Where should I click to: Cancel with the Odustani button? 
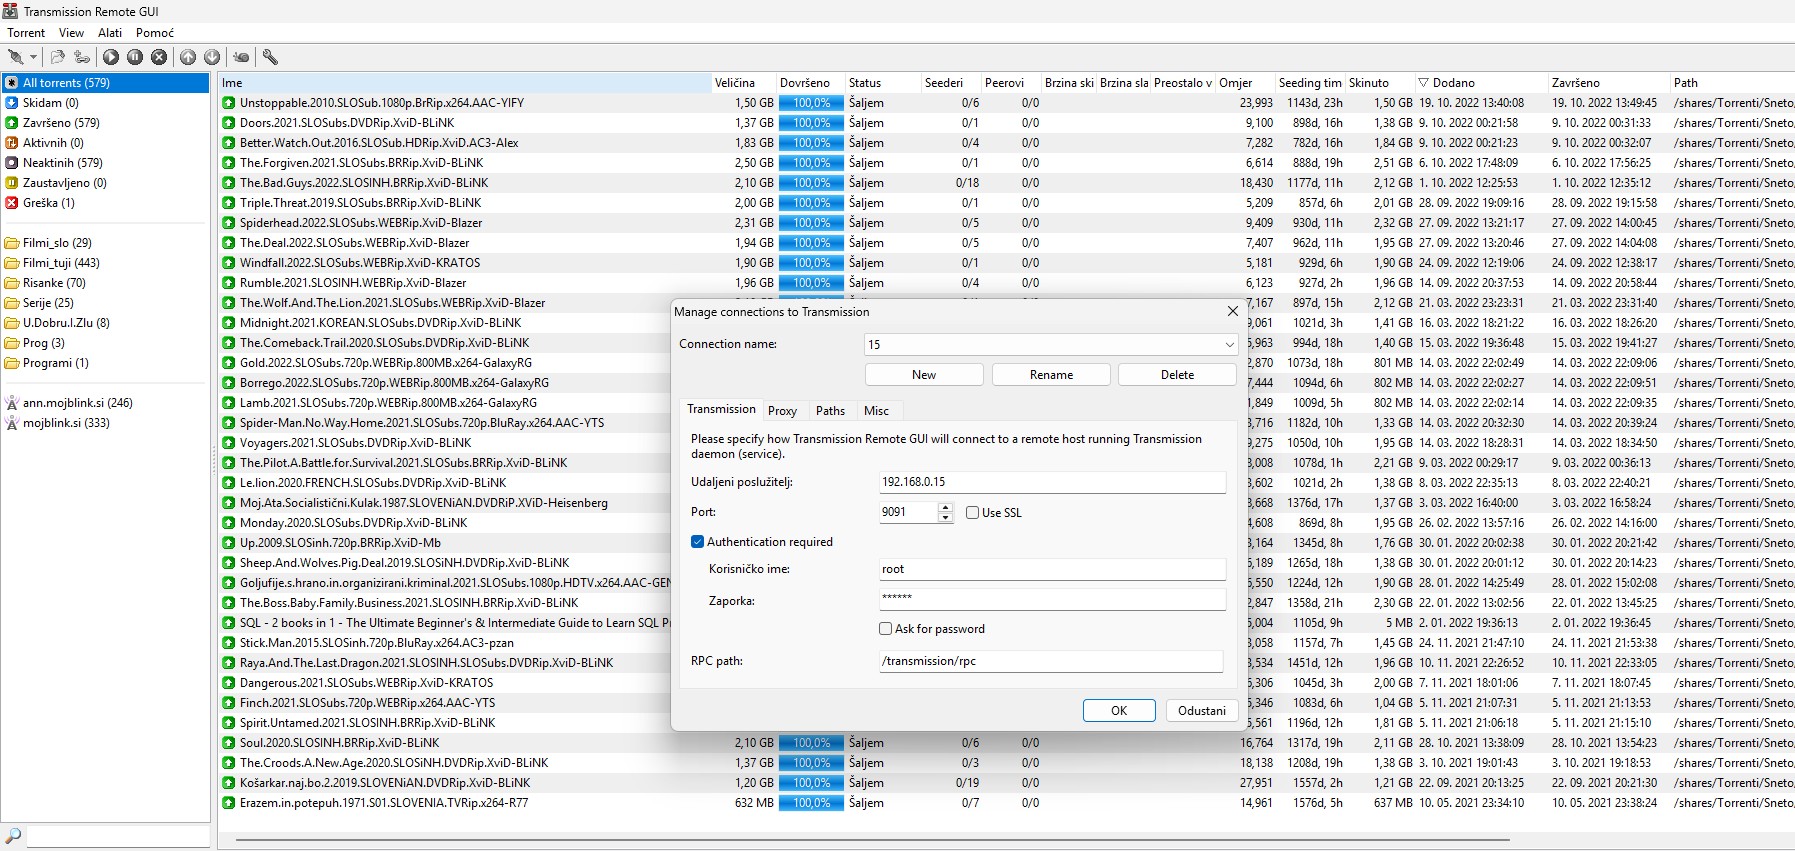pyautogui.click(x=1202, y=711)
